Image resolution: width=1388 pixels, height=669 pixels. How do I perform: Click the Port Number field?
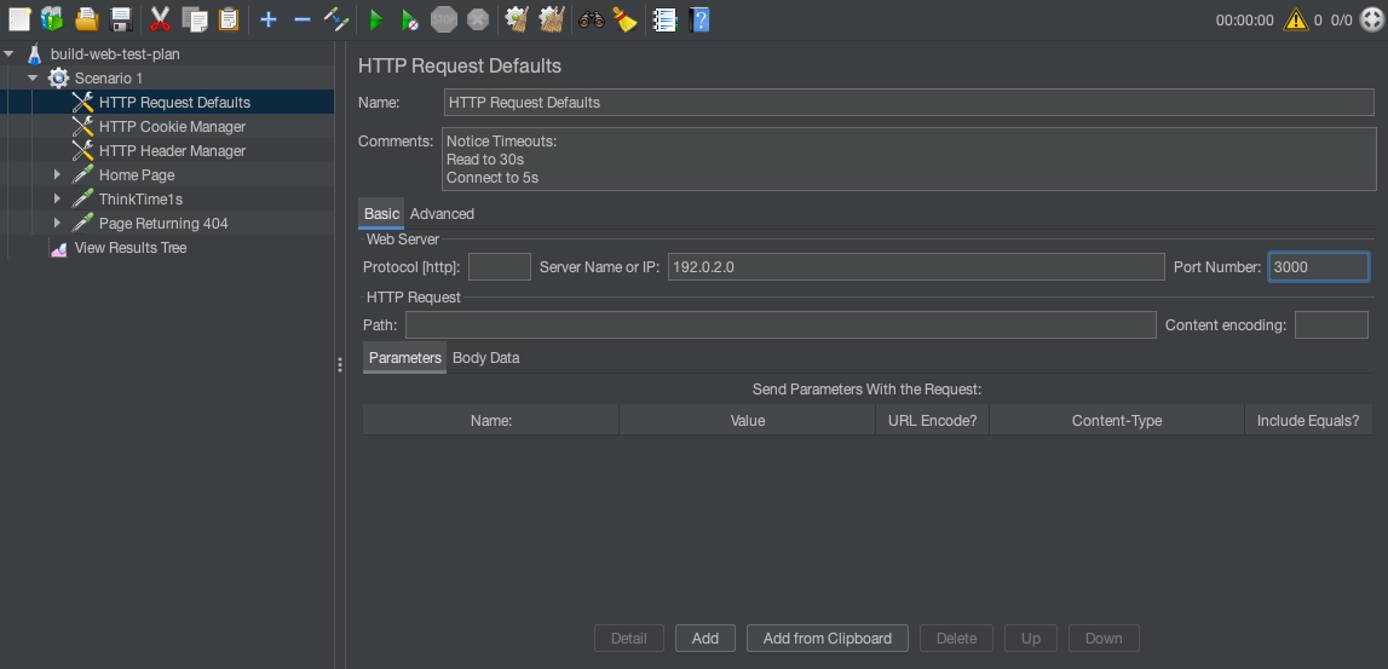point(1318,266)
